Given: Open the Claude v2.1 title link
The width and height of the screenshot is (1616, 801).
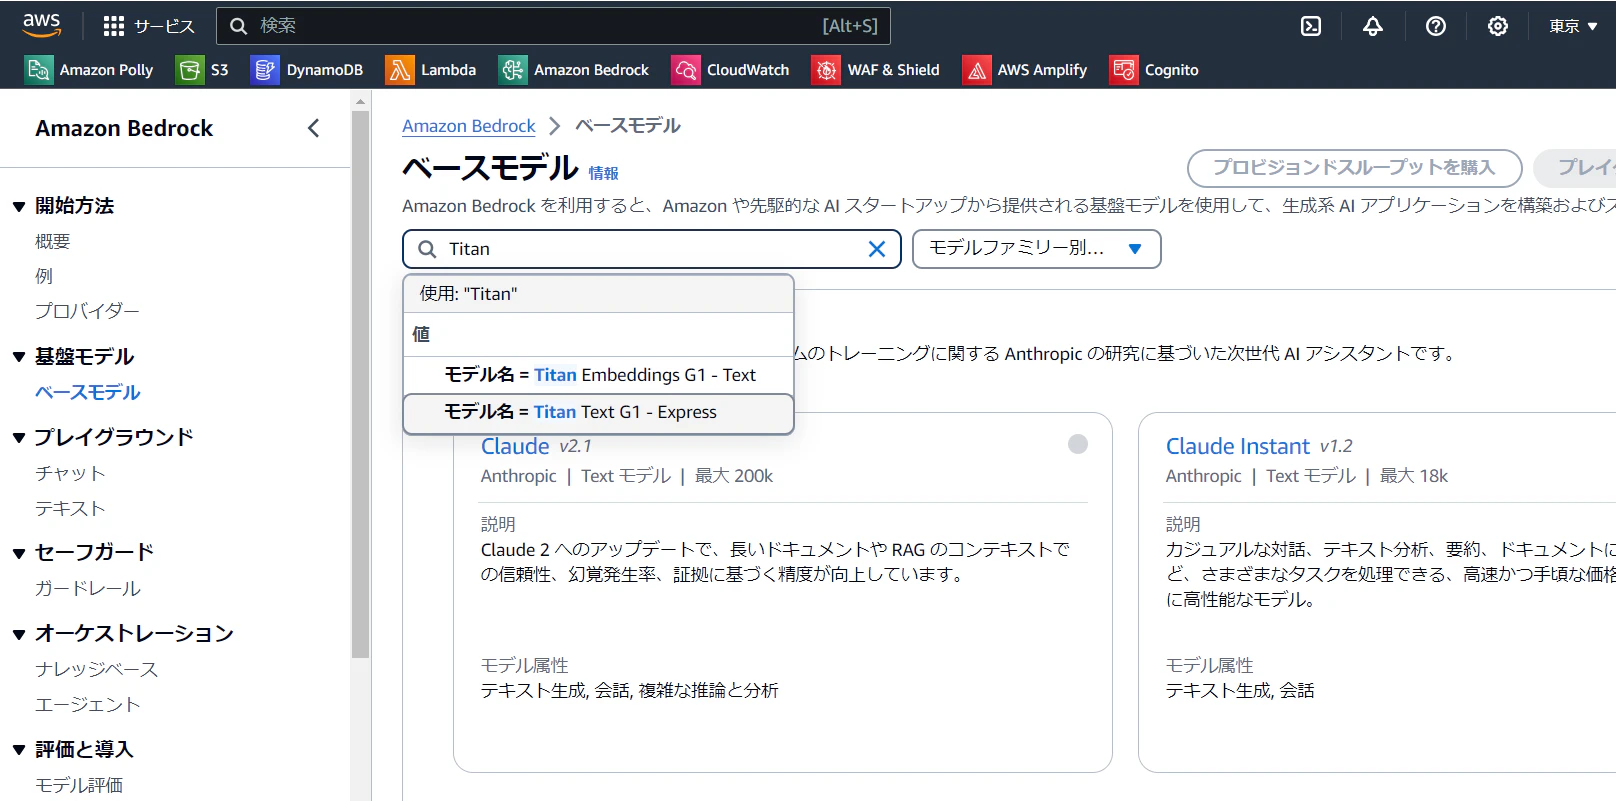Looking at the screenshot, I should (515, 446).
